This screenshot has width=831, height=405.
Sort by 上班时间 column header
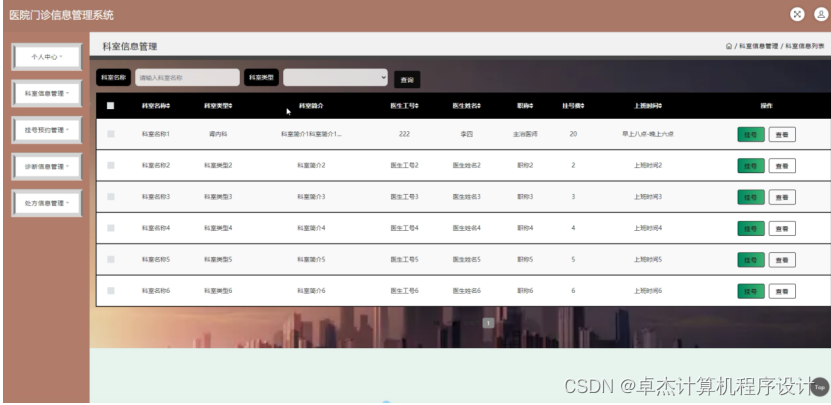(x=648, y=106)
